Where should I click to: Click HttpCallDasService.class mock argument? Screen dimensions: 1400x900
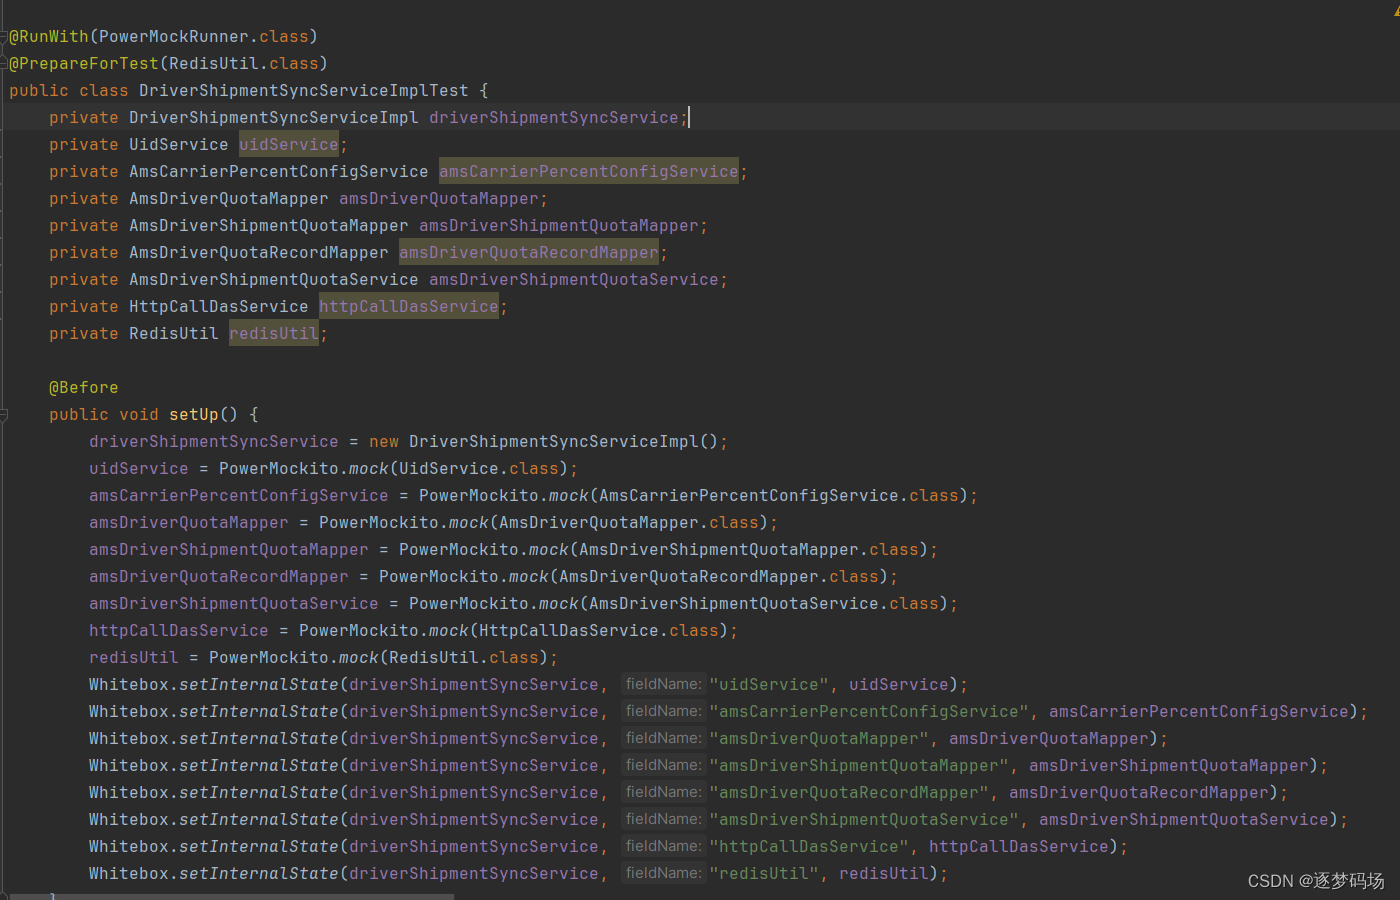click(x=599, y=631)
